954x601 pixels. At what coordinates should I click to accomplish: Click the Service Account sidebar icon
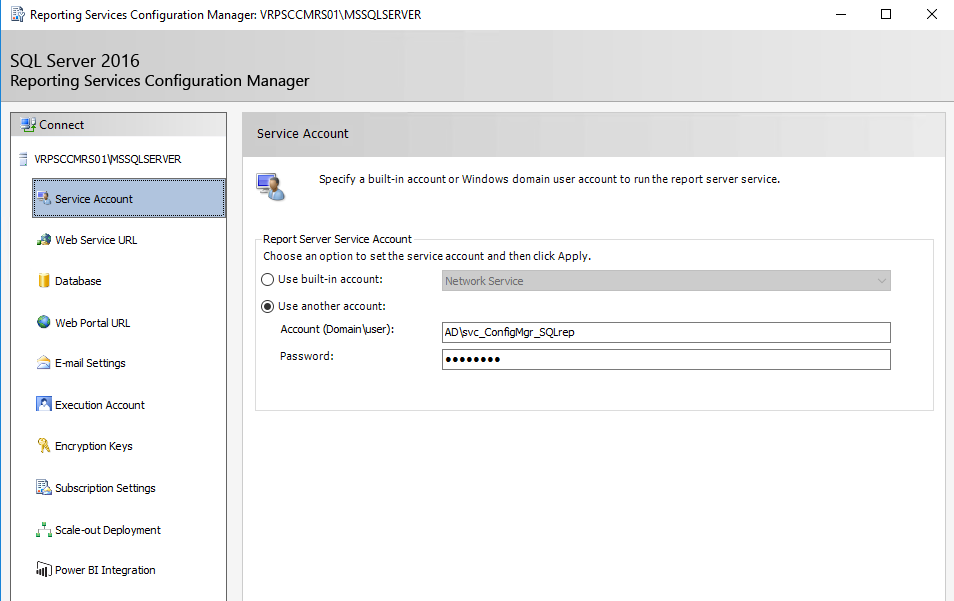tap(44, 198)
